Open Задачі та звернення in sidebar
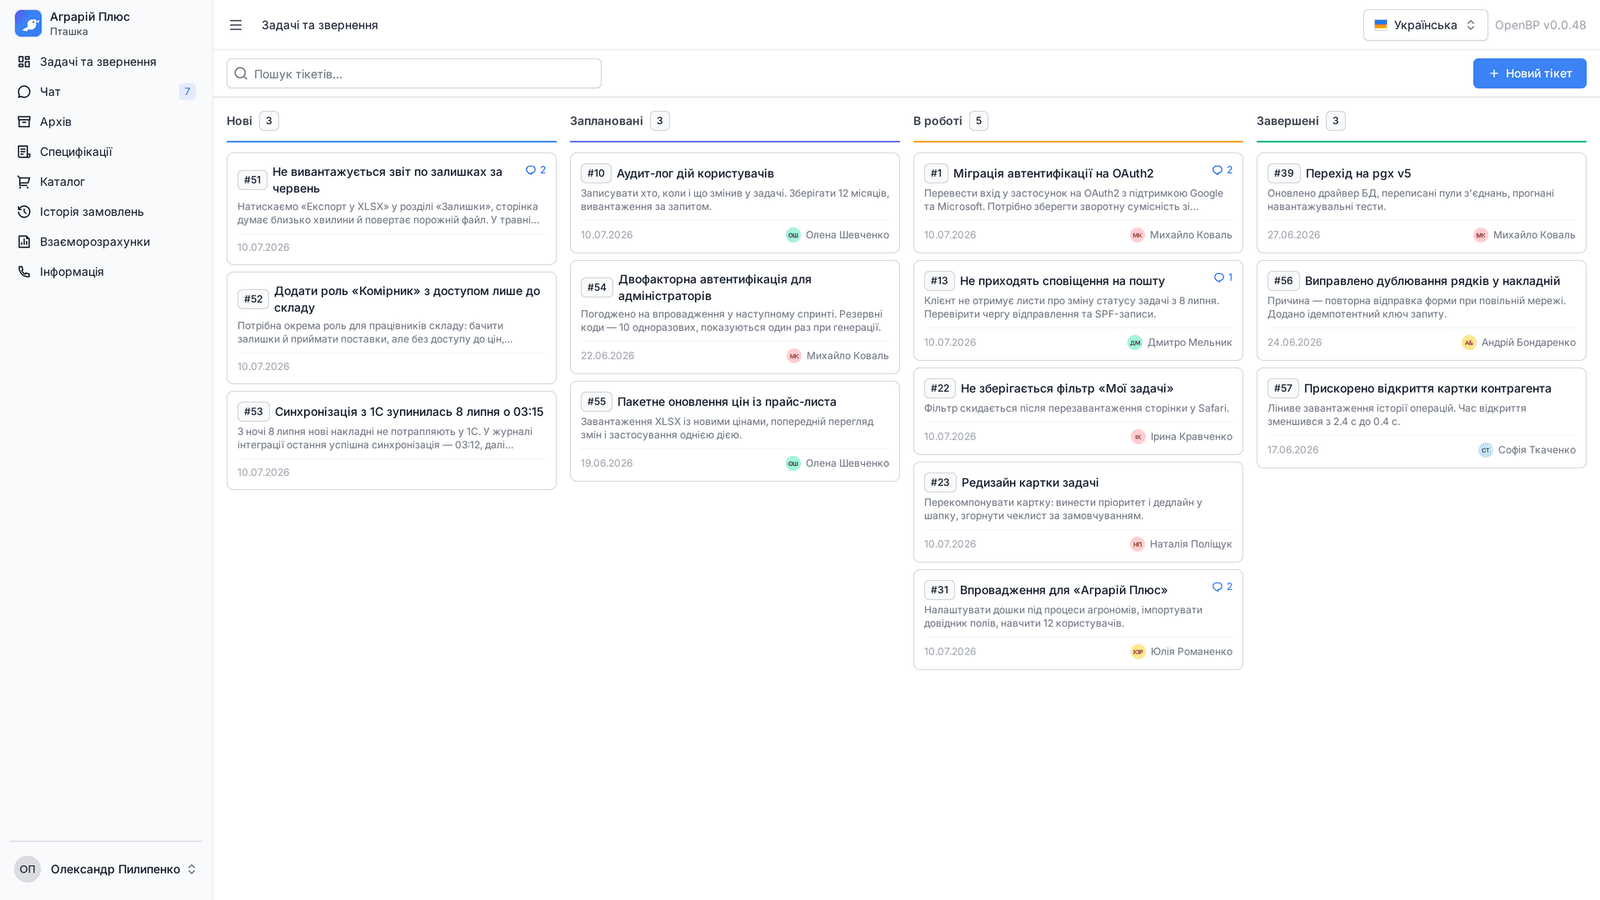The height and width of the screenshot is (900, 1600). [106, 62]
